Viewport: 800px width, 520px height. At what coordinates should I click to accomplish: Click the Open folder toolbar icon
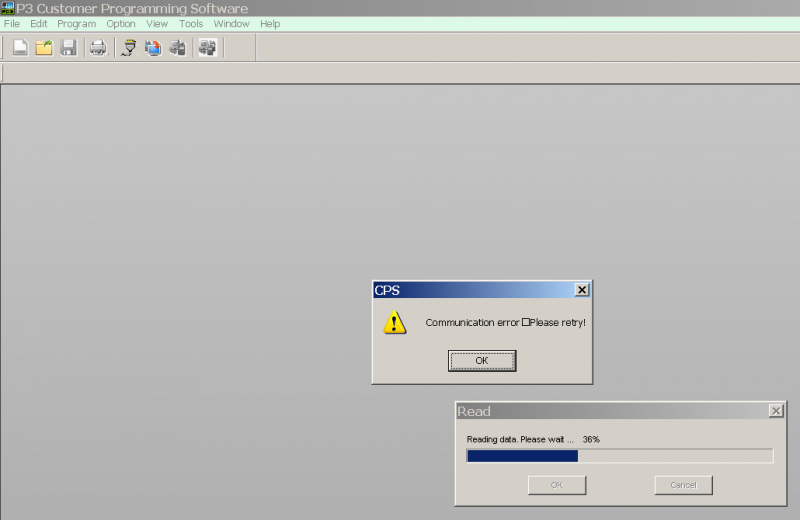[44, 47]
